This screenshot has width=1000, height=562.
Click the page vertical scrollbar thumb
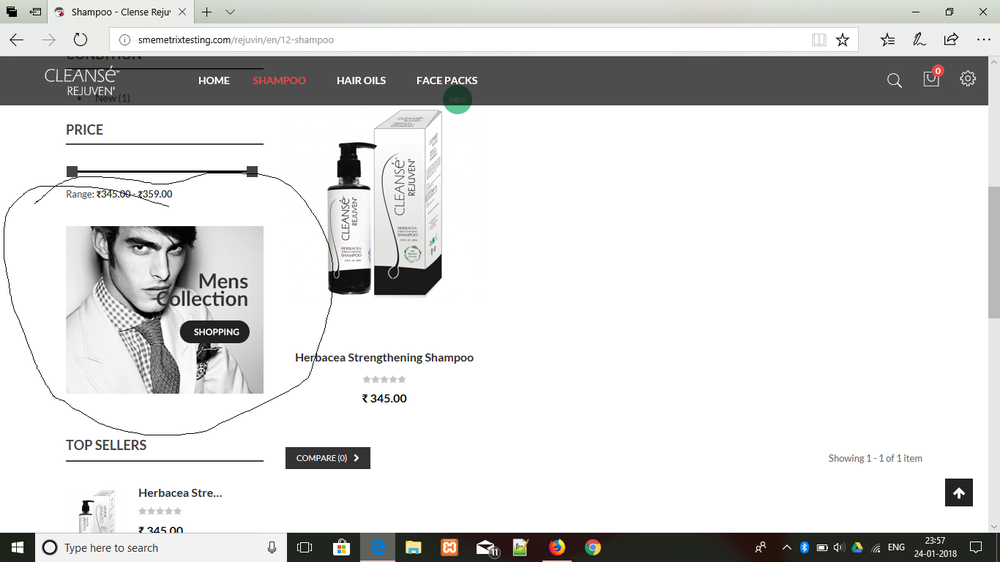click(x=994, y=252)
